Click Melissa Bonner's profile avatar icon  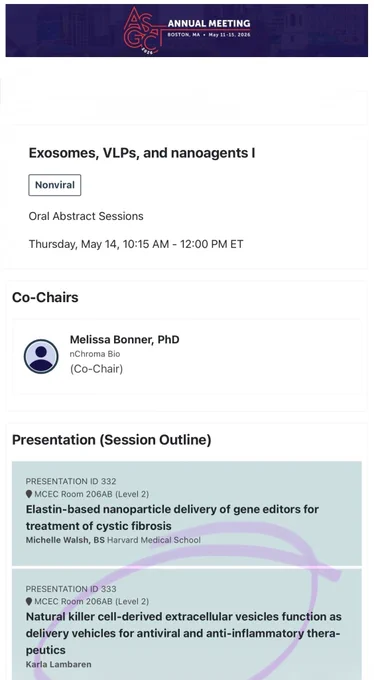tap(41, 356)
